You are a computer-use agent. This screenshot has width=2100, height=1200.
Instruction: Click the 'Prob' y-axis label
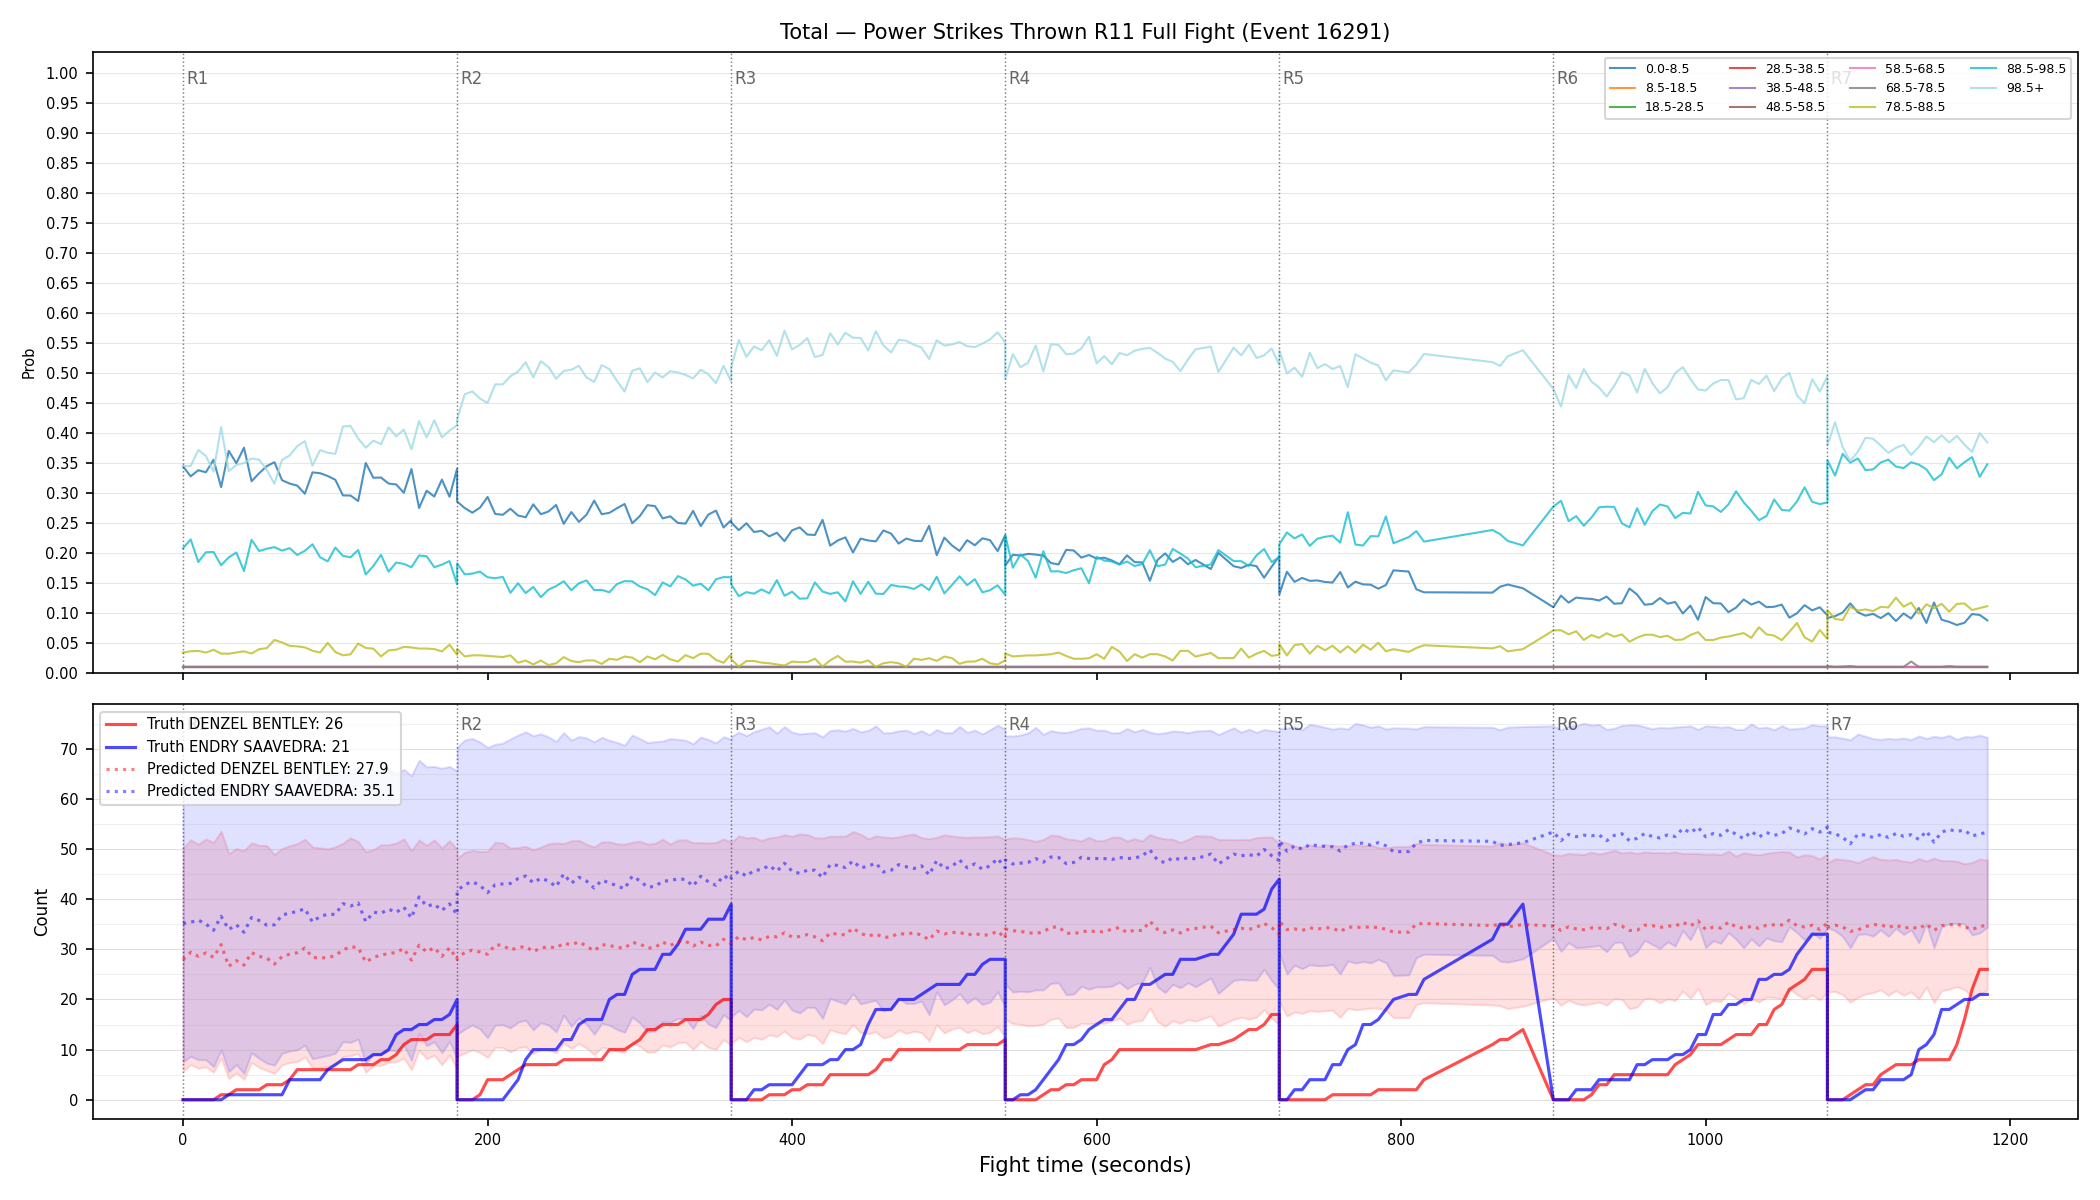pyautogui.click(x=28, y=363)
